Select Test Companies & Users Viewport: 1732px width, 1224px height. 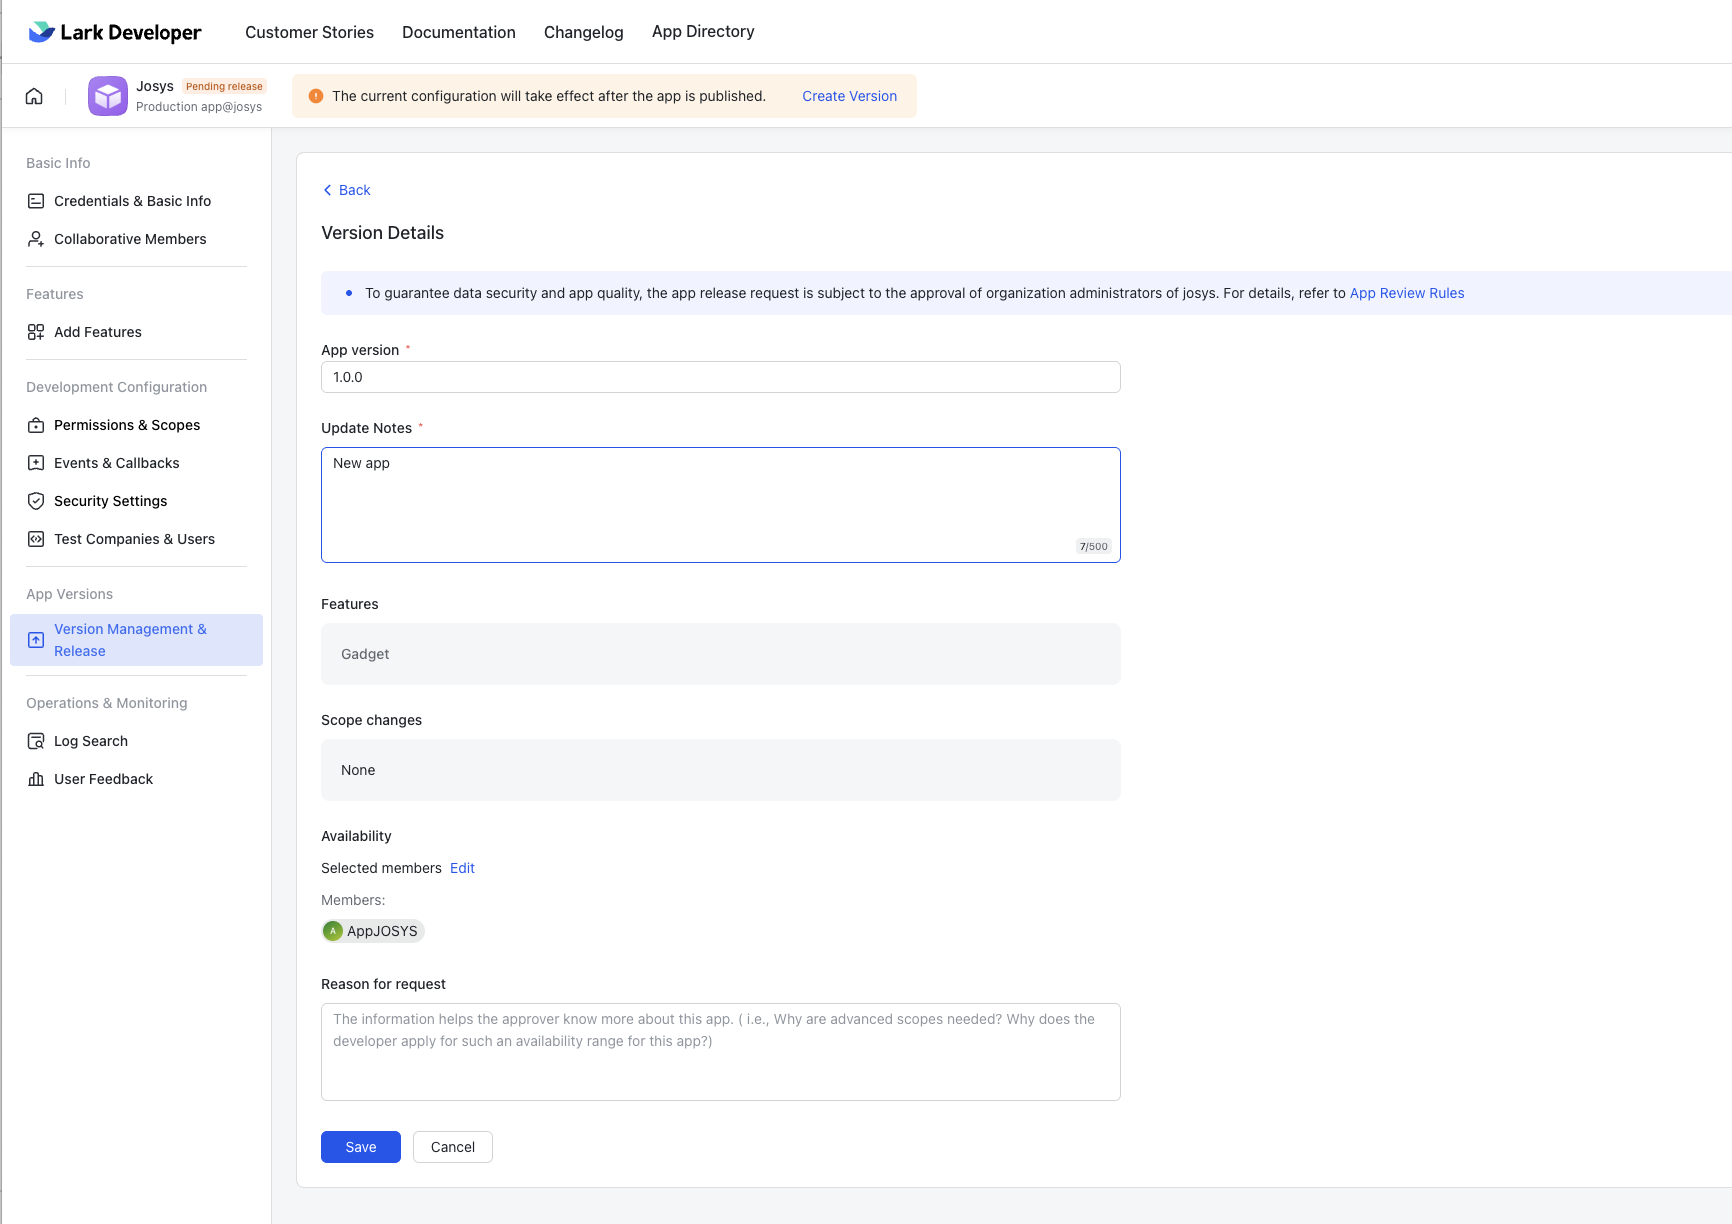134,539
